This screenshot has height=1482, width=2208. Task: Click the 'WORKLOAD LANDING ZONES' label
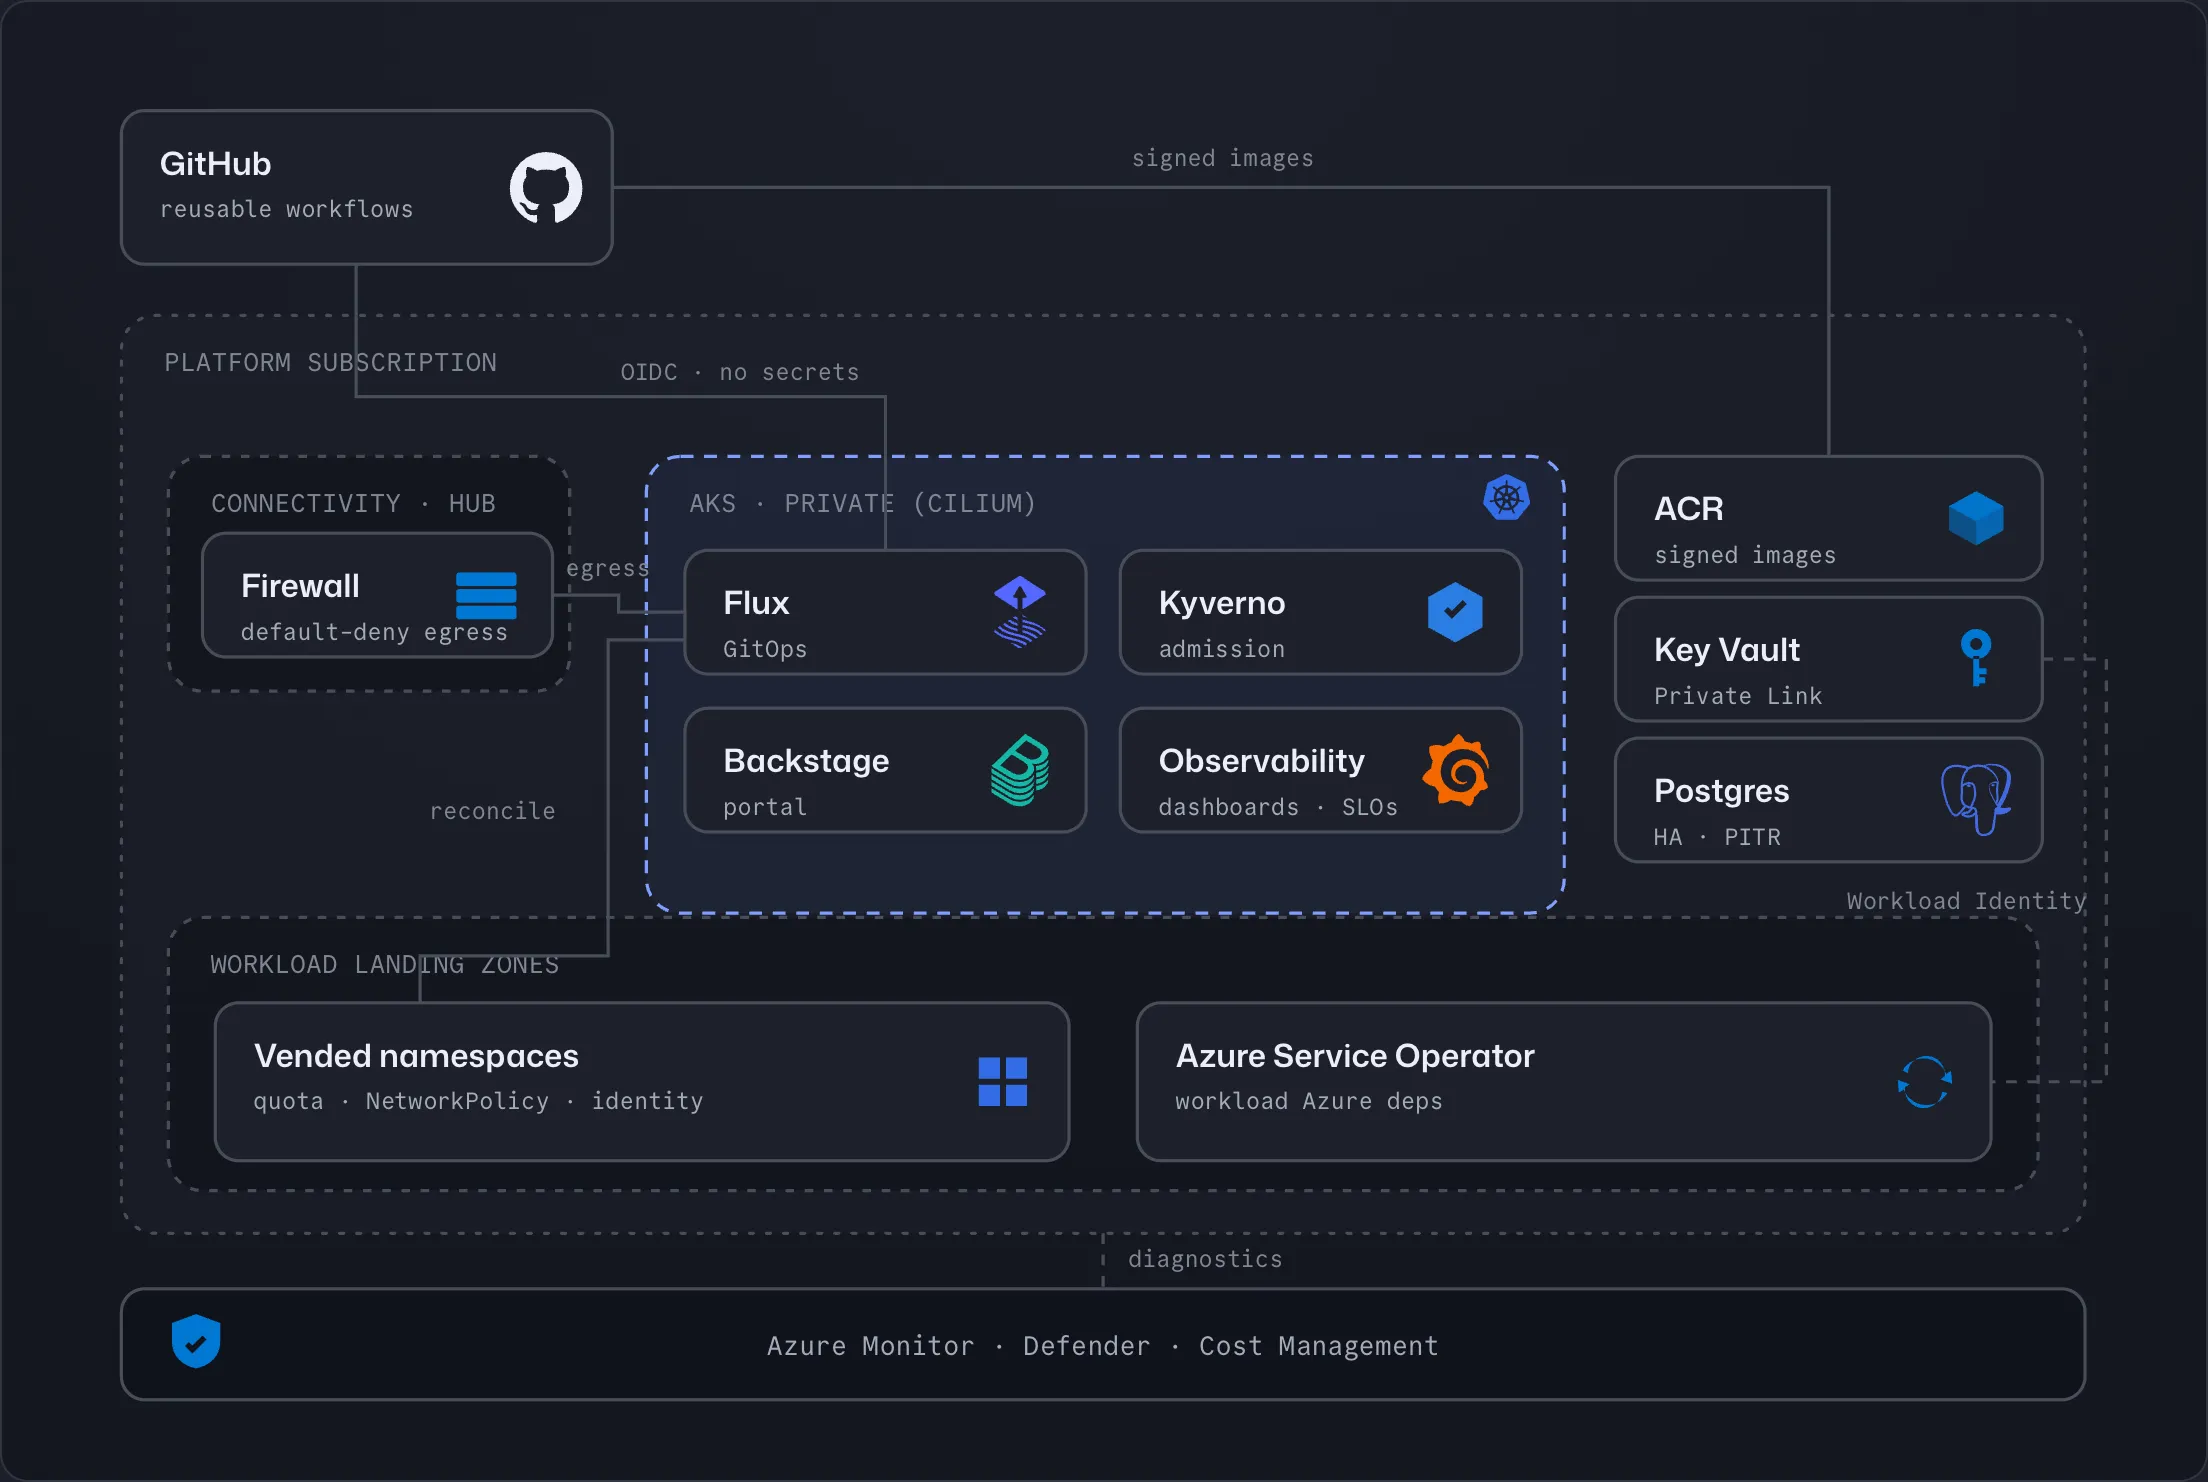tap(384, 964)
